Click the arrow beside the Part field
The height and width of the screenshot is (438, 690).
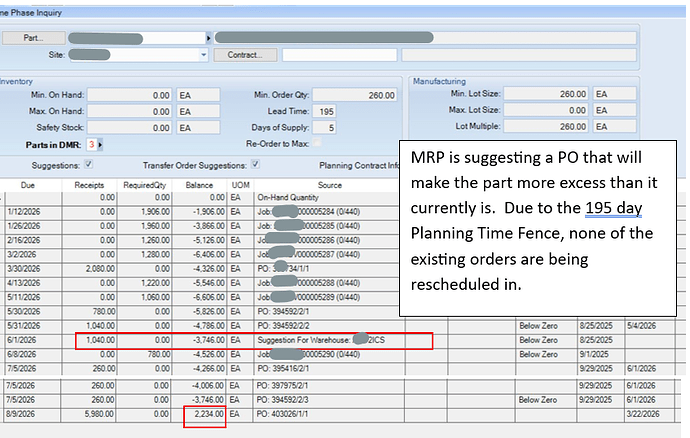208,37
